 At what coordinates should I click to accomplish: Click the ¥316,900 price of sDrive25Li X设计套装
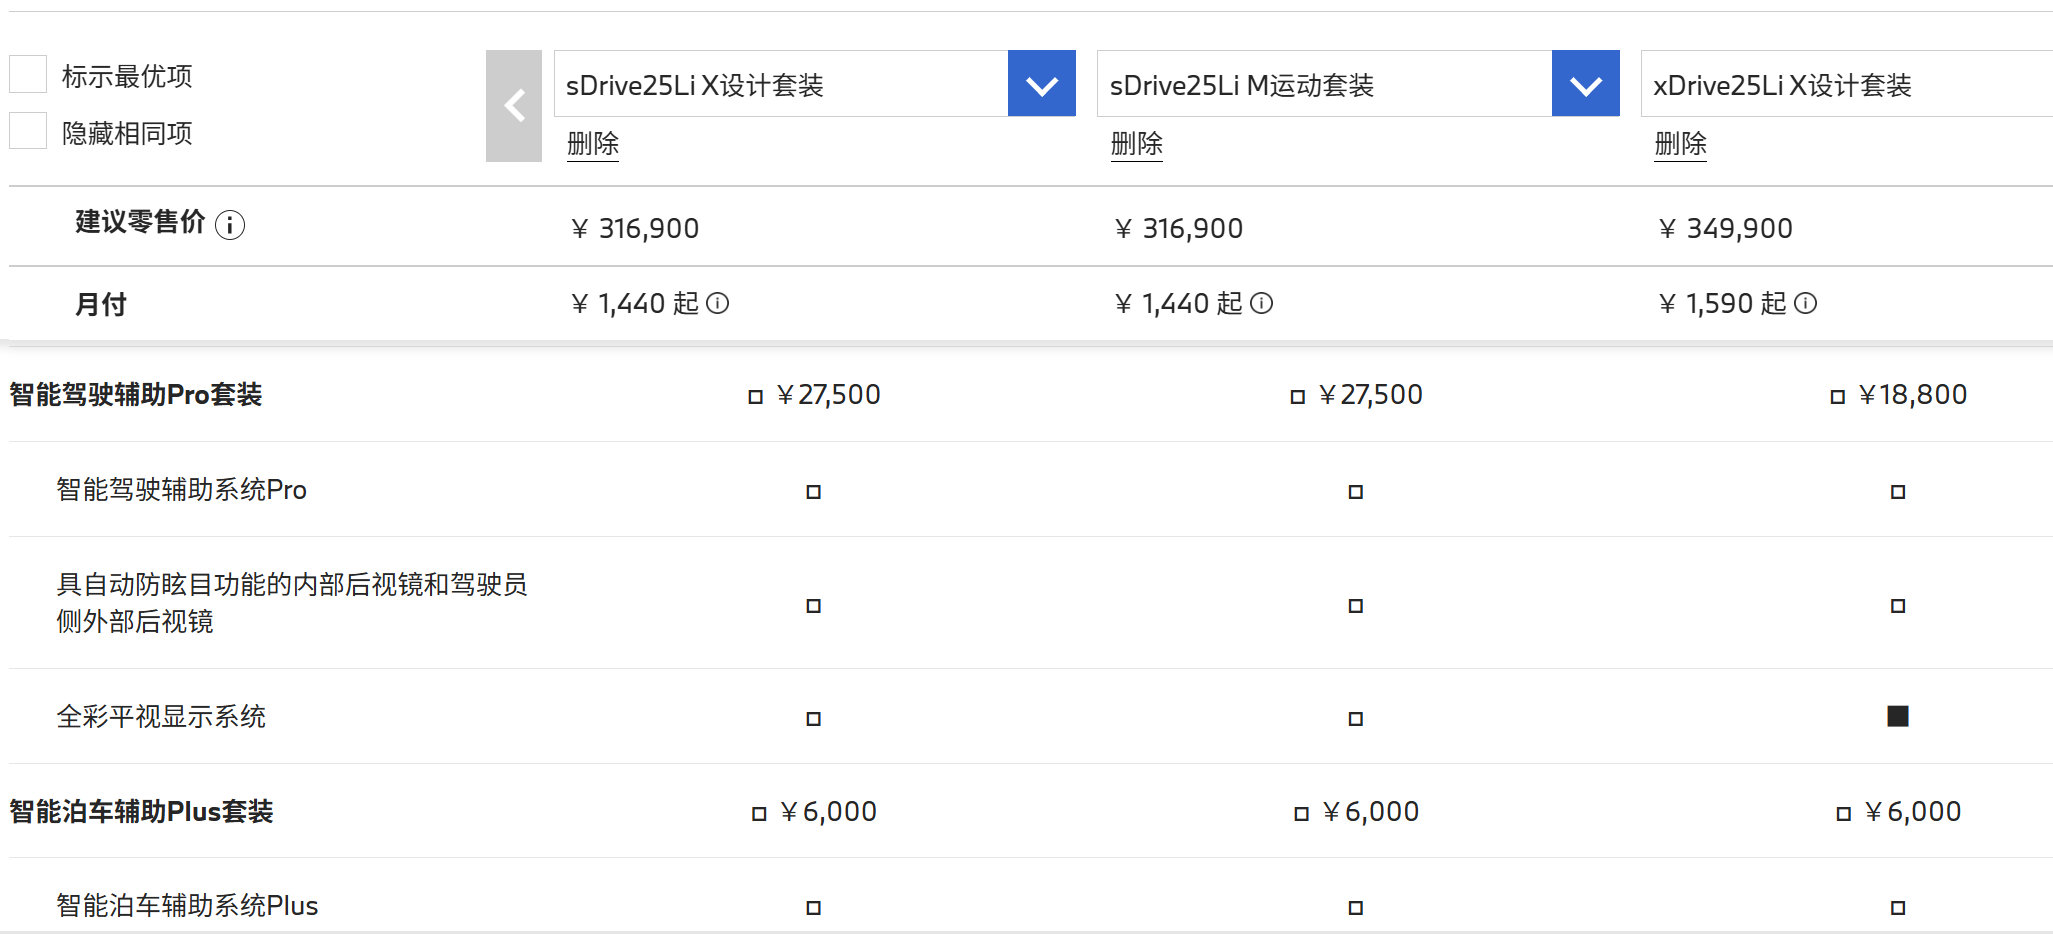(635, 229)
